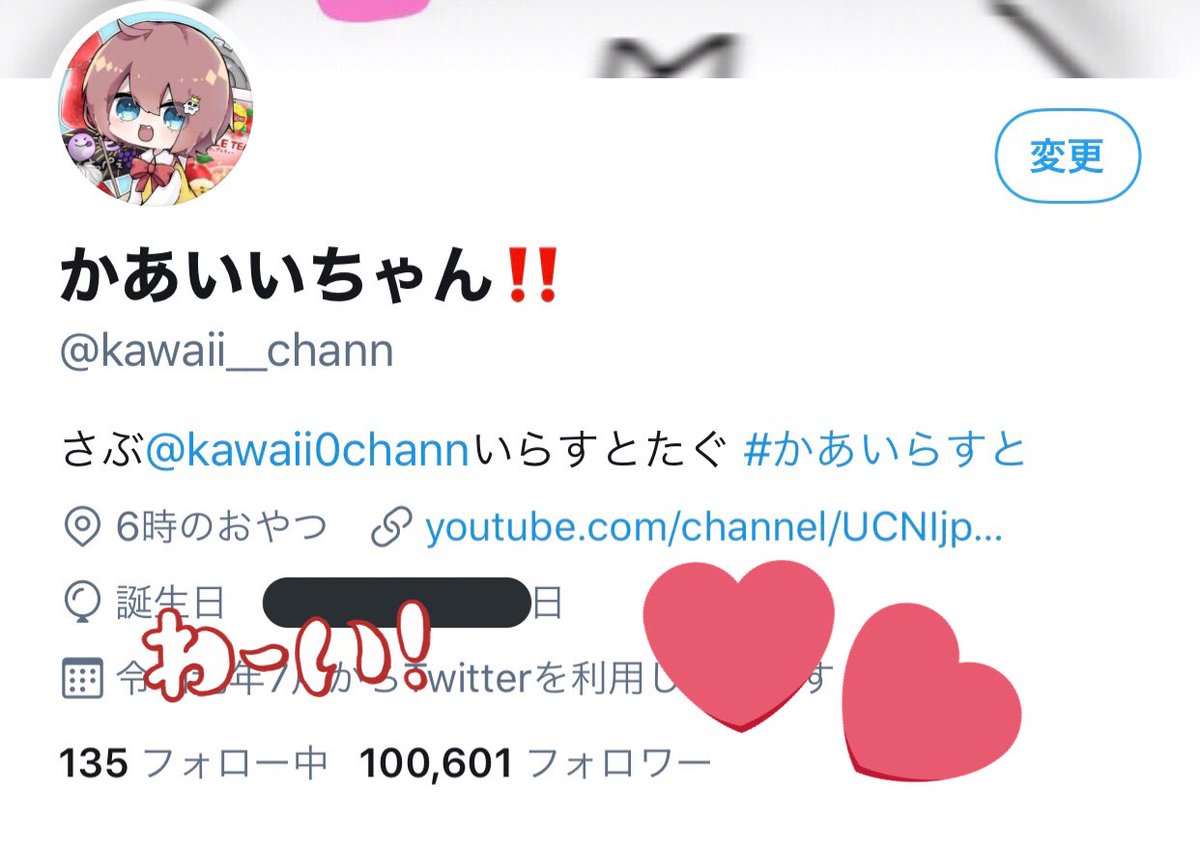Click the @kawaii0chann mention link
The image size is (1200, 844).
(307, 451)
